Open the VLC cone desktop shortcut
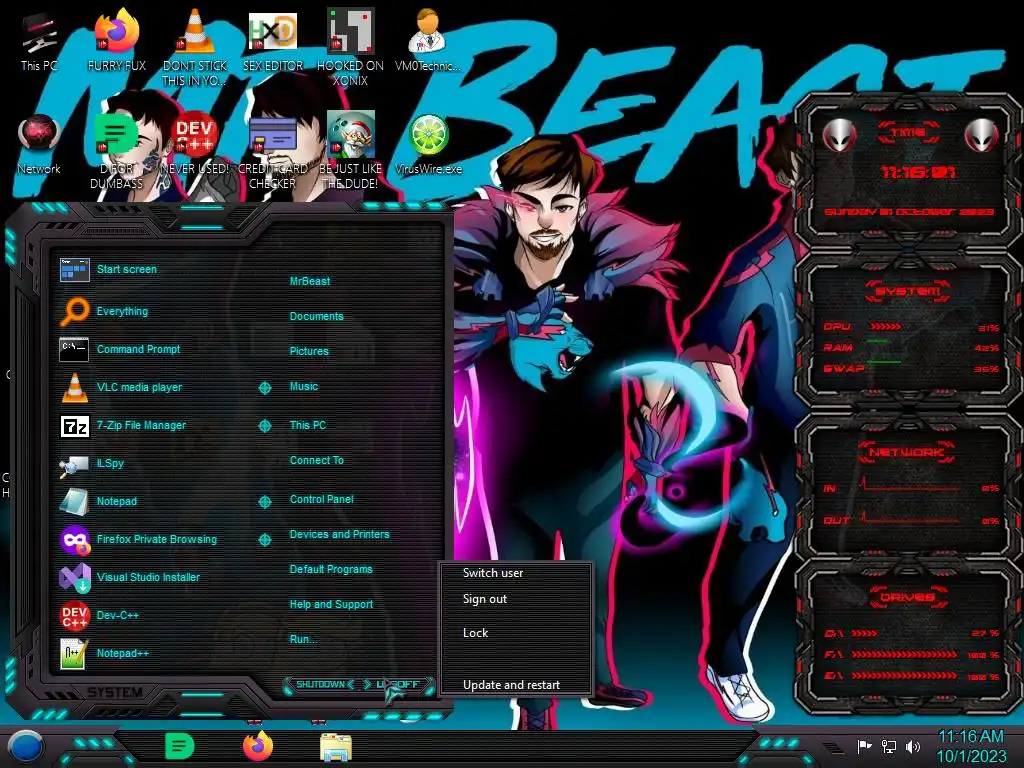This screenshot has width=1024, height=768. coord(195,47)
